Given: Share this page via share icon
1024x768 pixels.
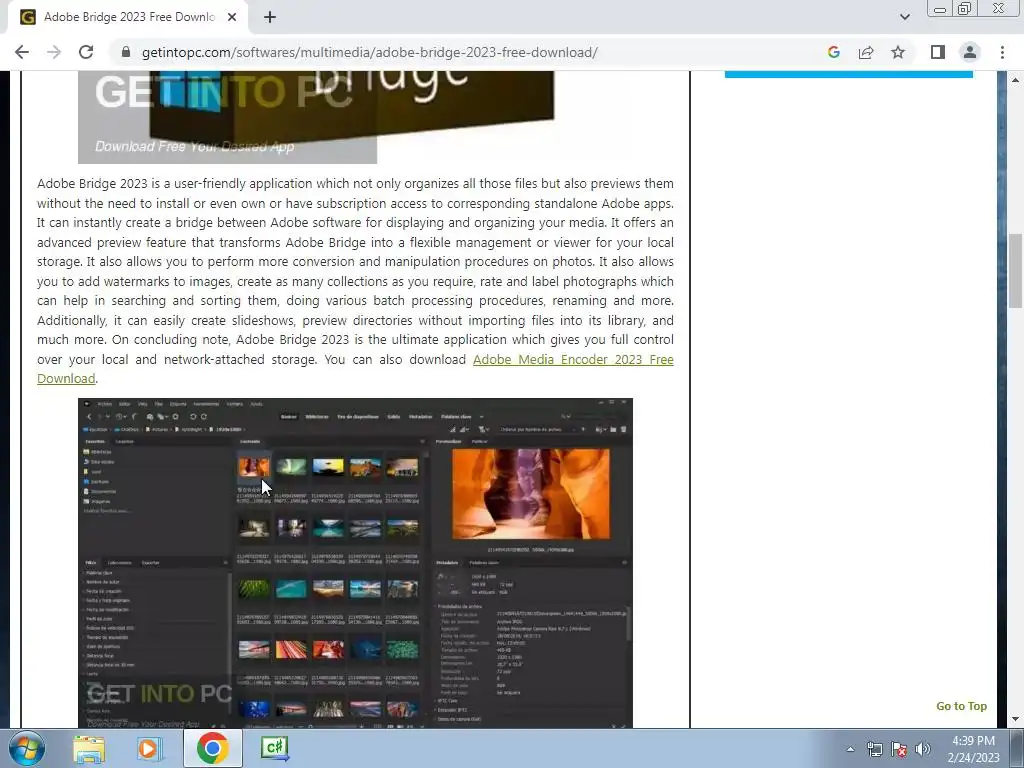Looking at the screenshot, I should coord(866,52).
